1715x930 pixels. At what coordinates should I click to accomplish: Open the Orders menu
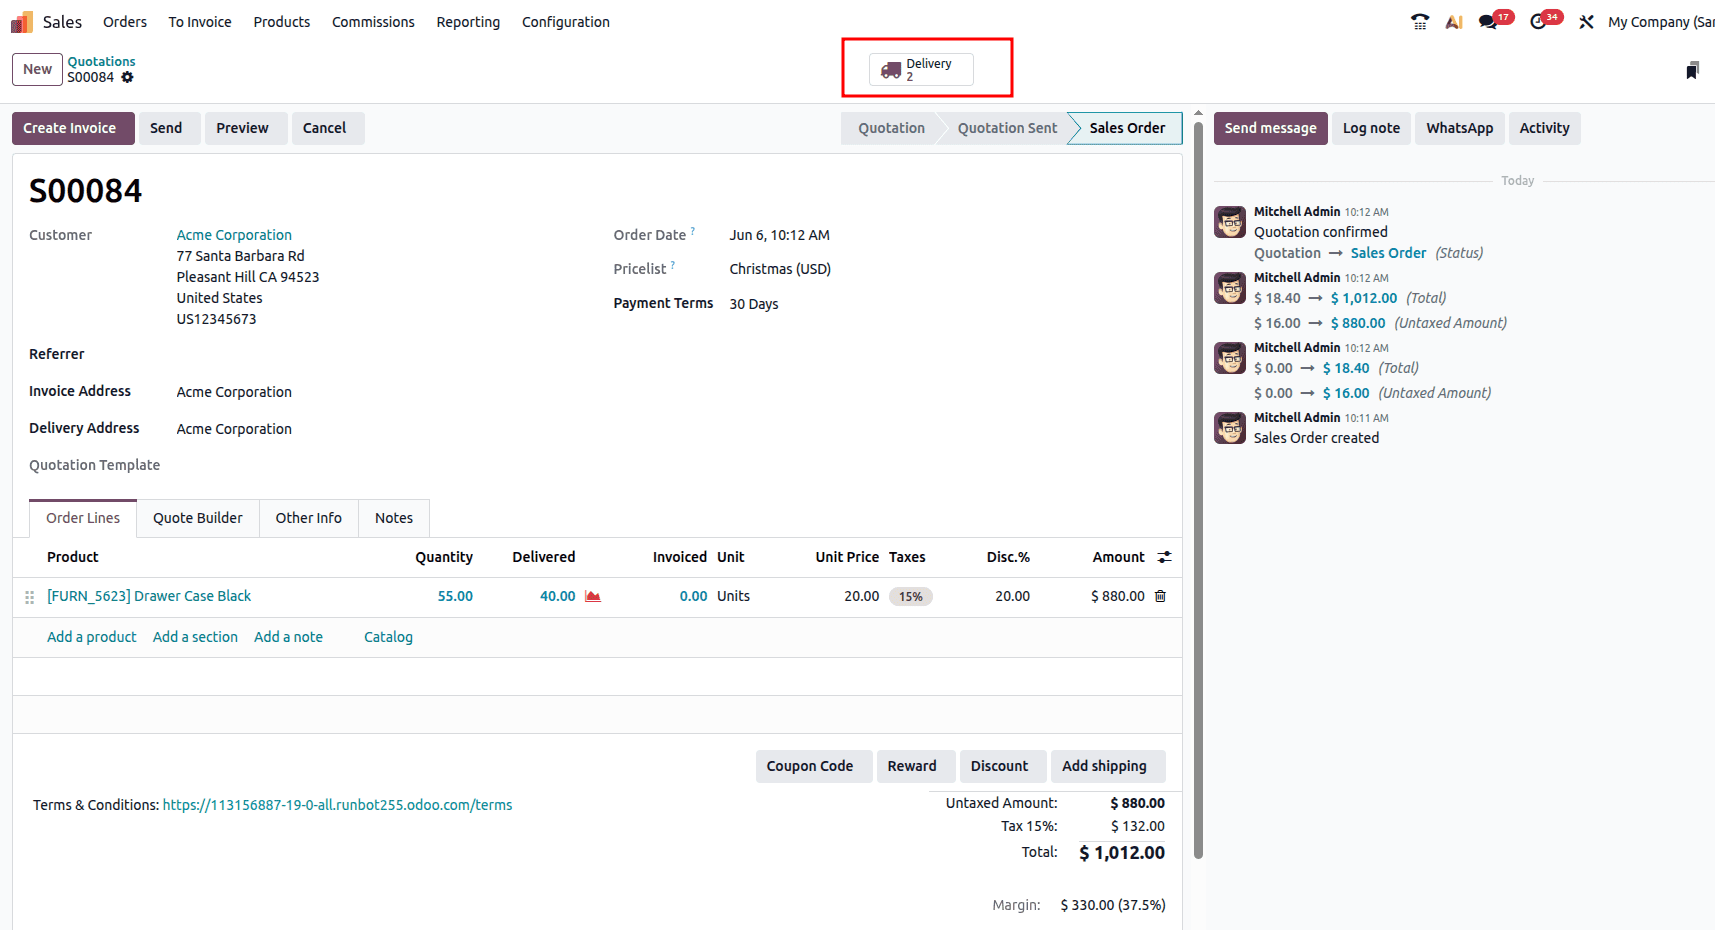[x=125, y=22]
